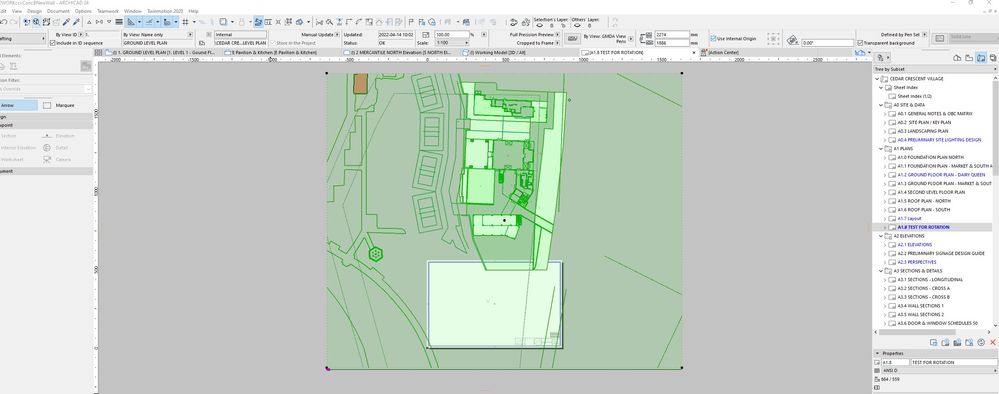The height and width of the screenshot is (394, 999).
Task: Select A1.2 GROUND FLOOR PLAN - DAIRY QUEEN
Action: pos(941,175)
